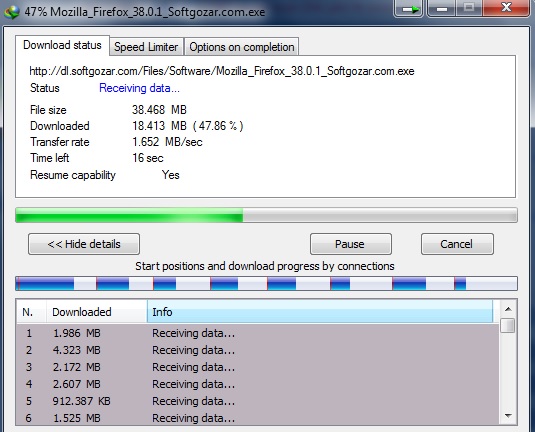Select connection row 2 with 4.323 MB
This screenshot has width=535, height=432.
[258, 350]
